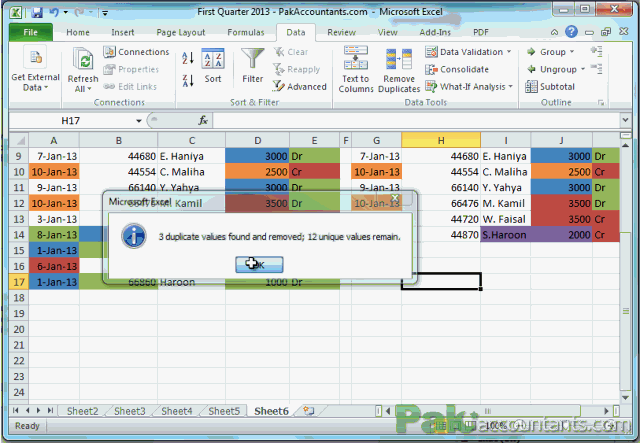Image resolution: width=640 pixels, height=443 pixels.
Task: Select column H header
Action: click(441, 140)
